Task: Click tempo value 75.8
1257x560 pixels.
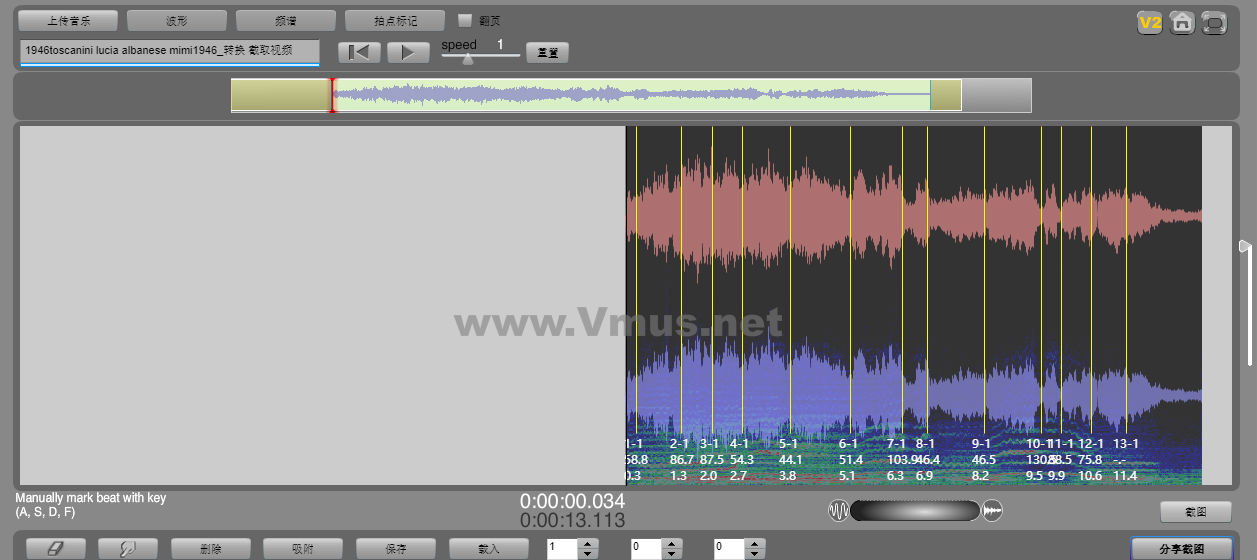Action: [1091, 459]
